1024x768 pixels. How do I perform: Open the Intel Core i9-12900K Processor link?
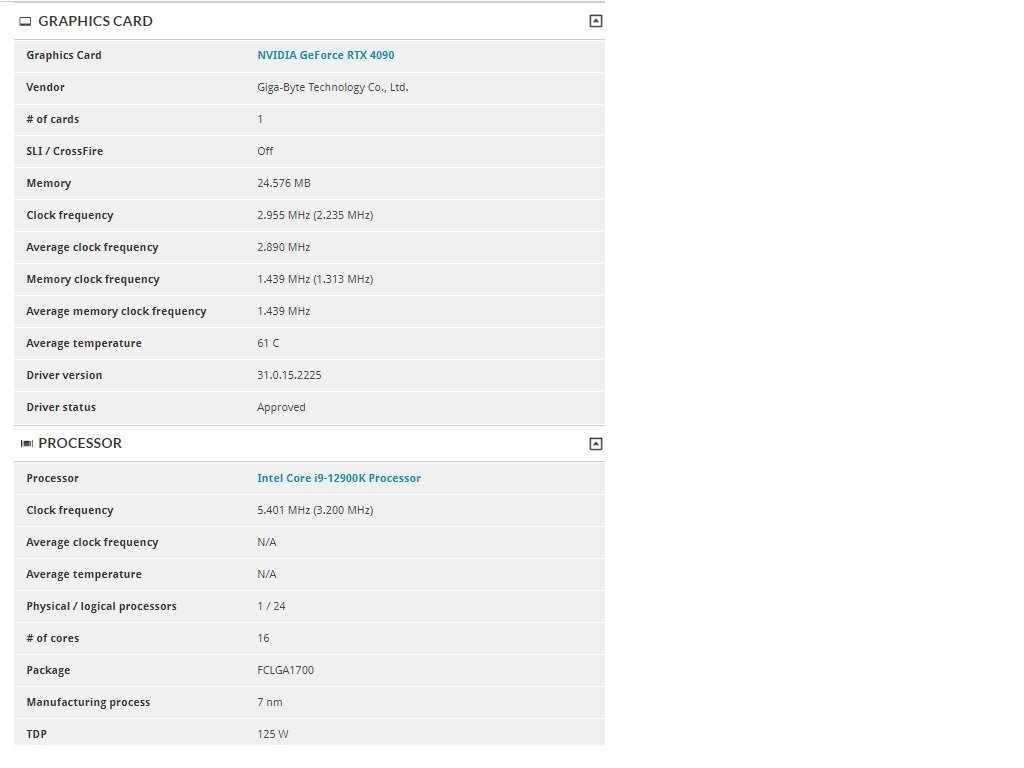(x=339, y=478)
